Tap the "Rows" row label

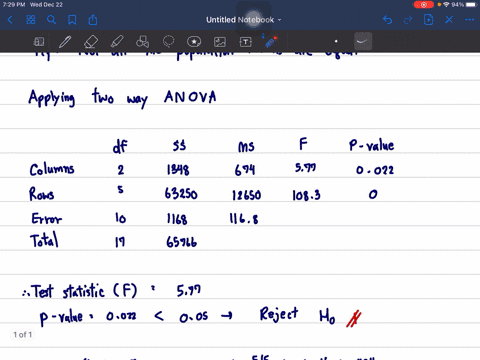point(41,194)
